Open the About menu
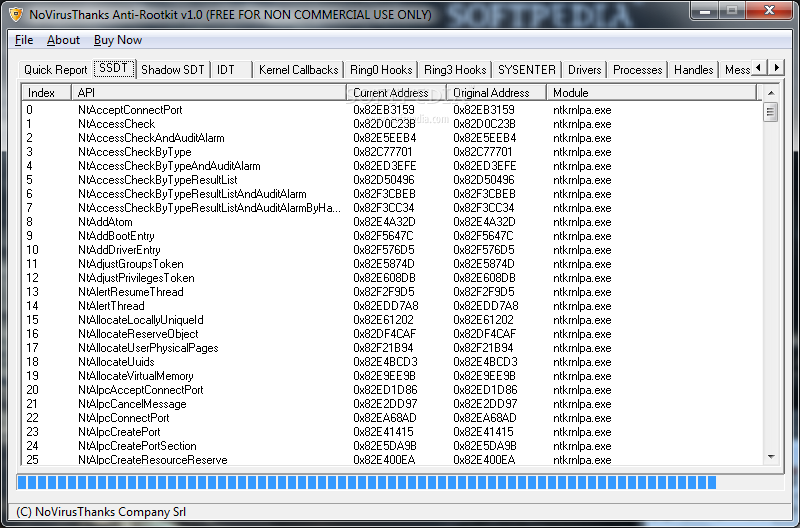Viewport: 800px width, 528px height. [x=63, y=40]
